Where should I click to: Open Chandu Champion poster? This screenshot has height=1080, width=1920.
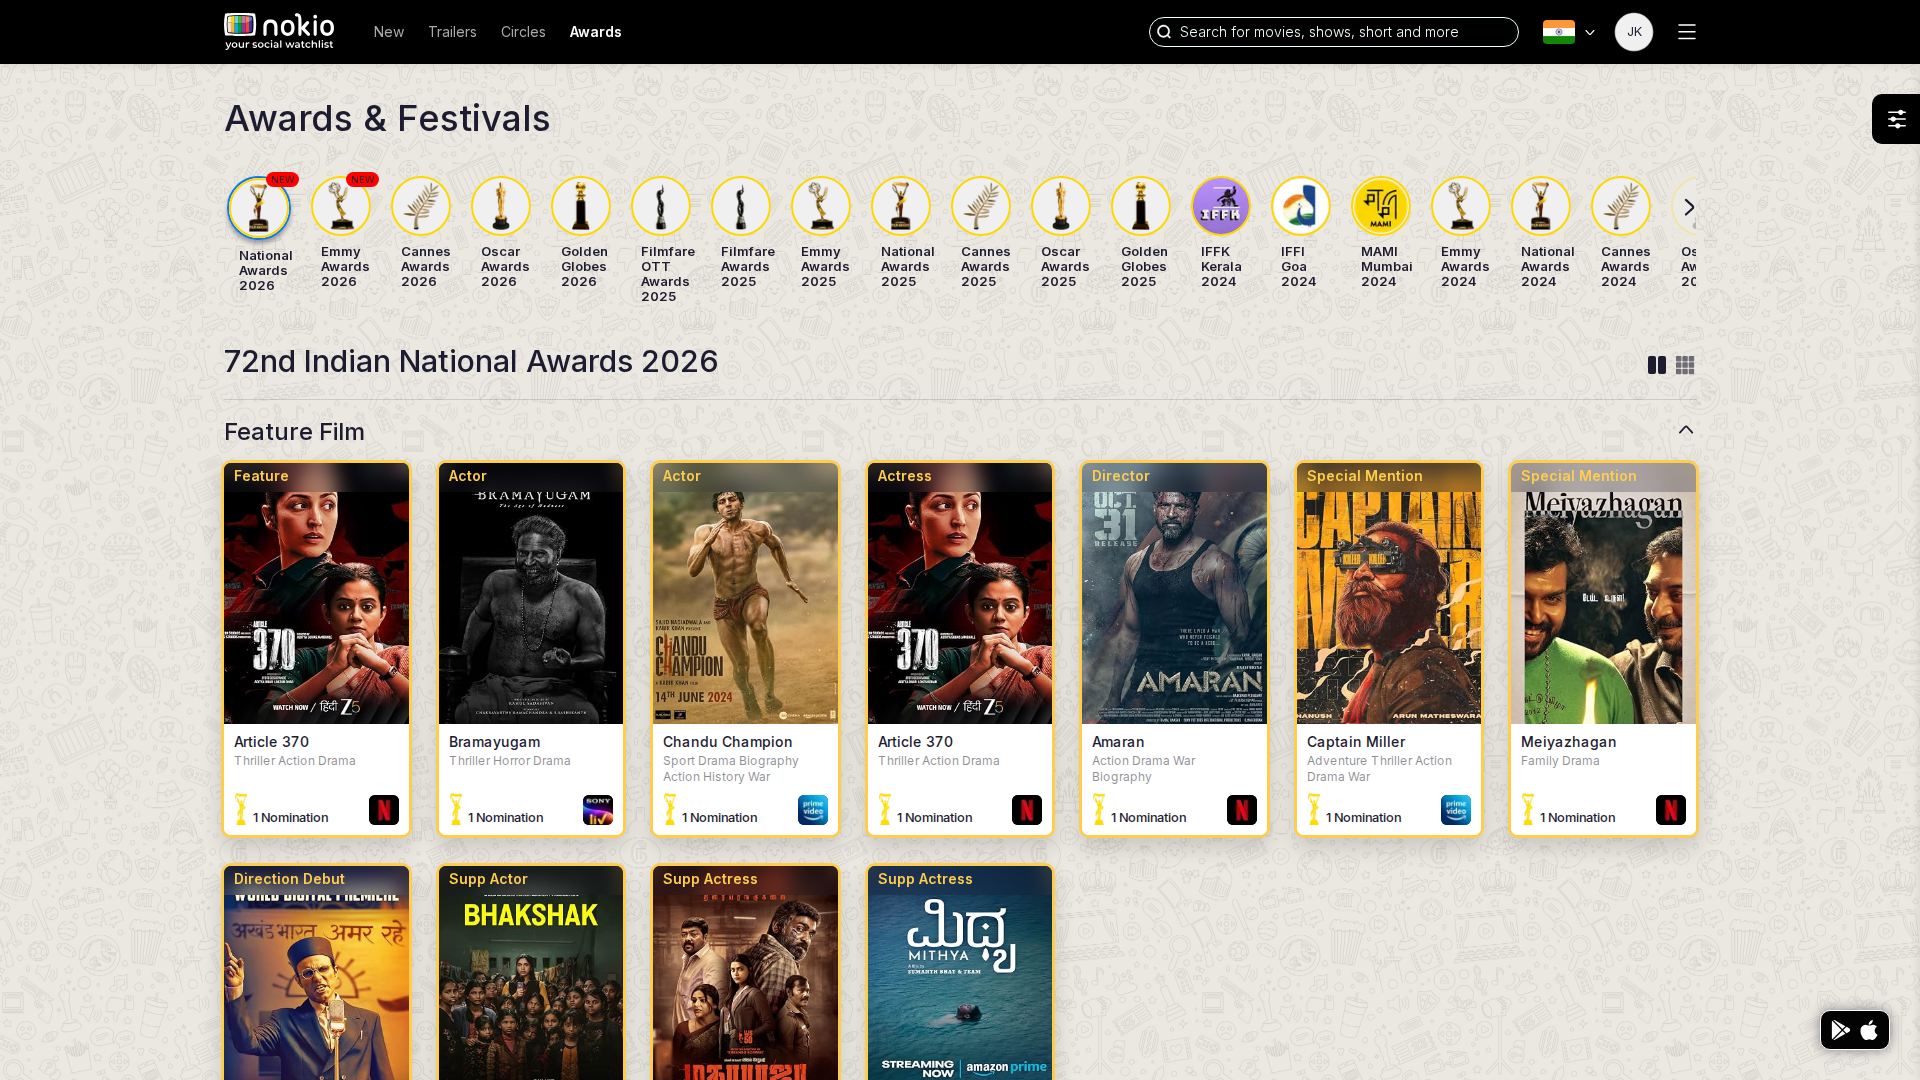tap(745, 593)
